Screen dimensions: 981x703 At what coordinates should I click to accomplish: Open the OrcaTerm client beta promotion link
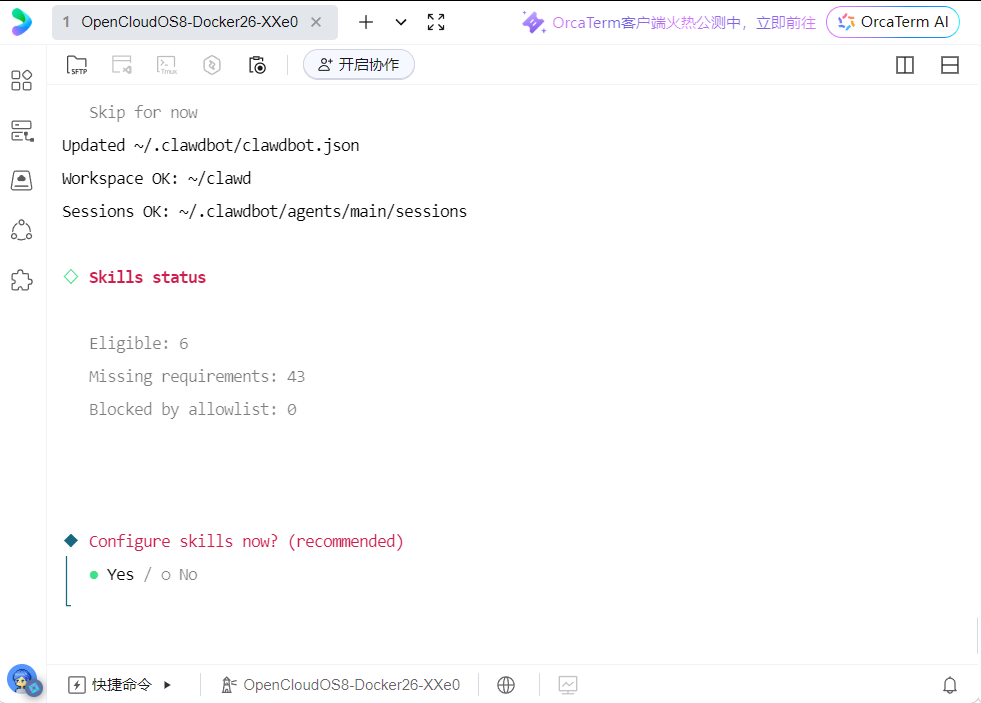tap(668, 23)
